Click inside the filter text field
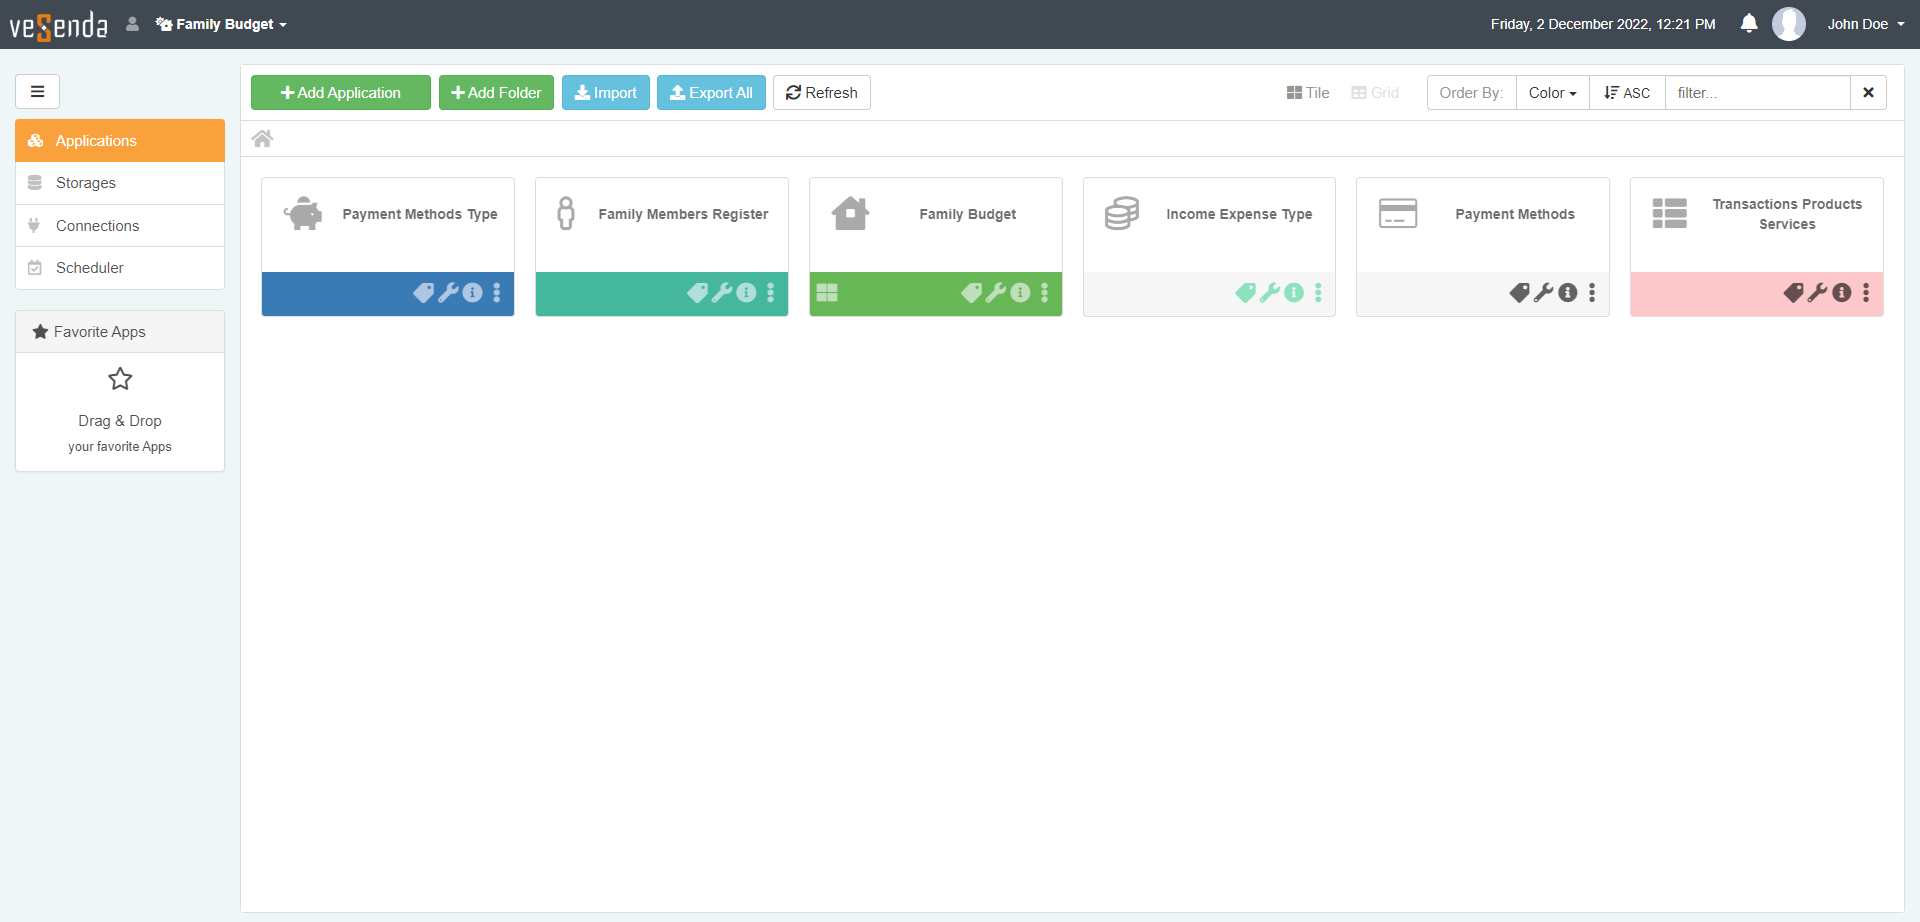The image size is (1920, 922). 1757,93
